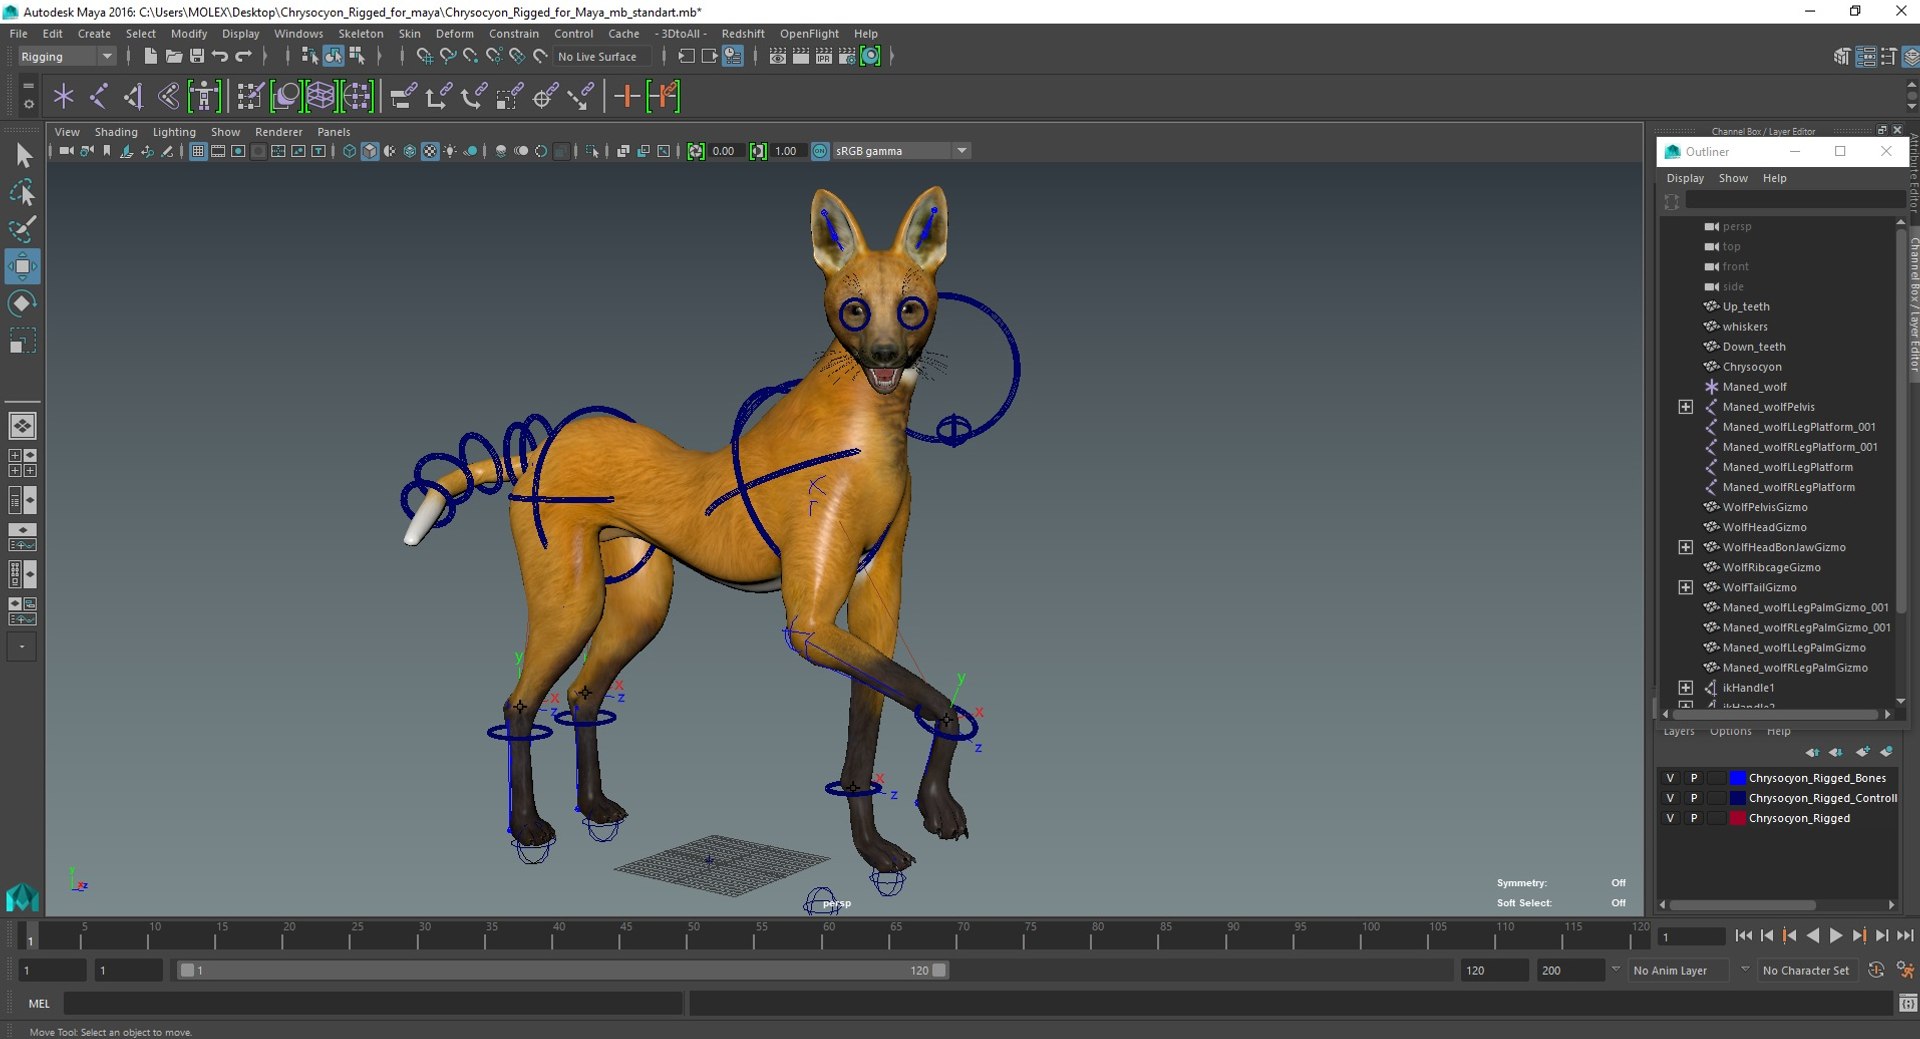This screenshot has width=1920, height=1039.
Task: Choose the Paint selection tool
Action: [23, 229]
